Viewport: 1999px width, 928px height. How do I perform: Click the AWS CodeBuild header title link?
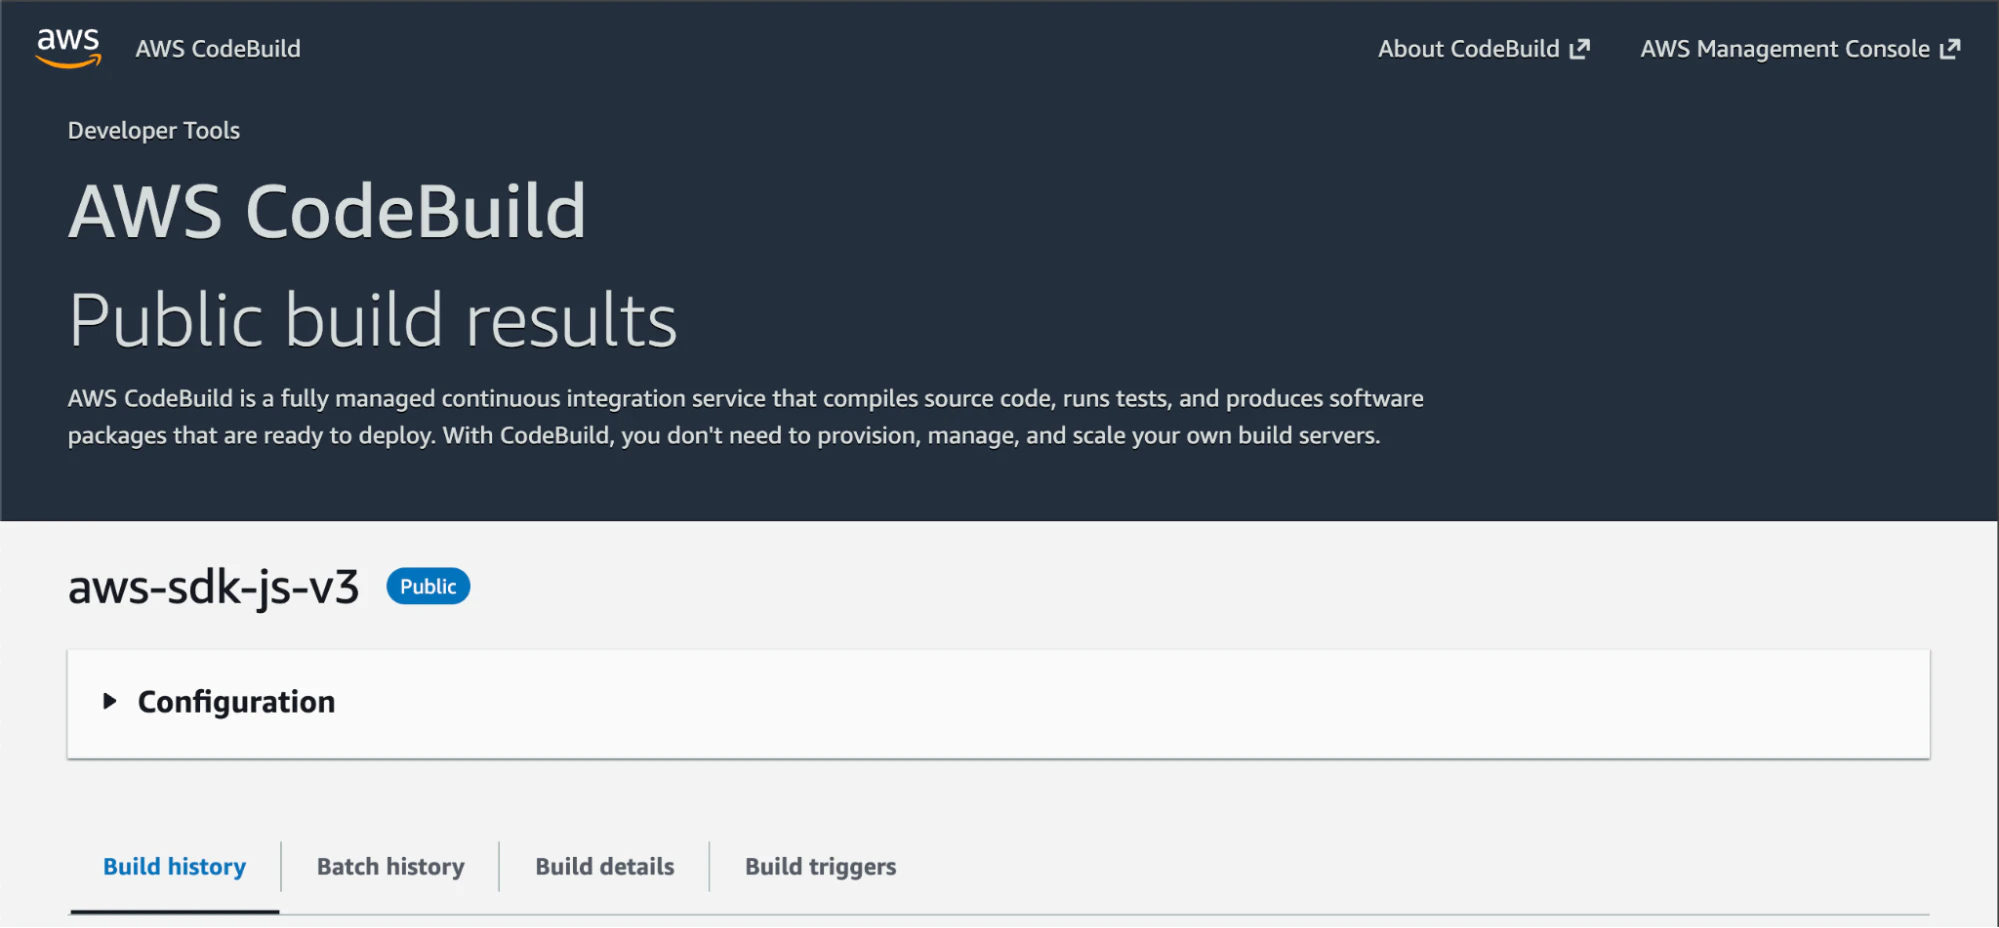click(x=218, y=49)
